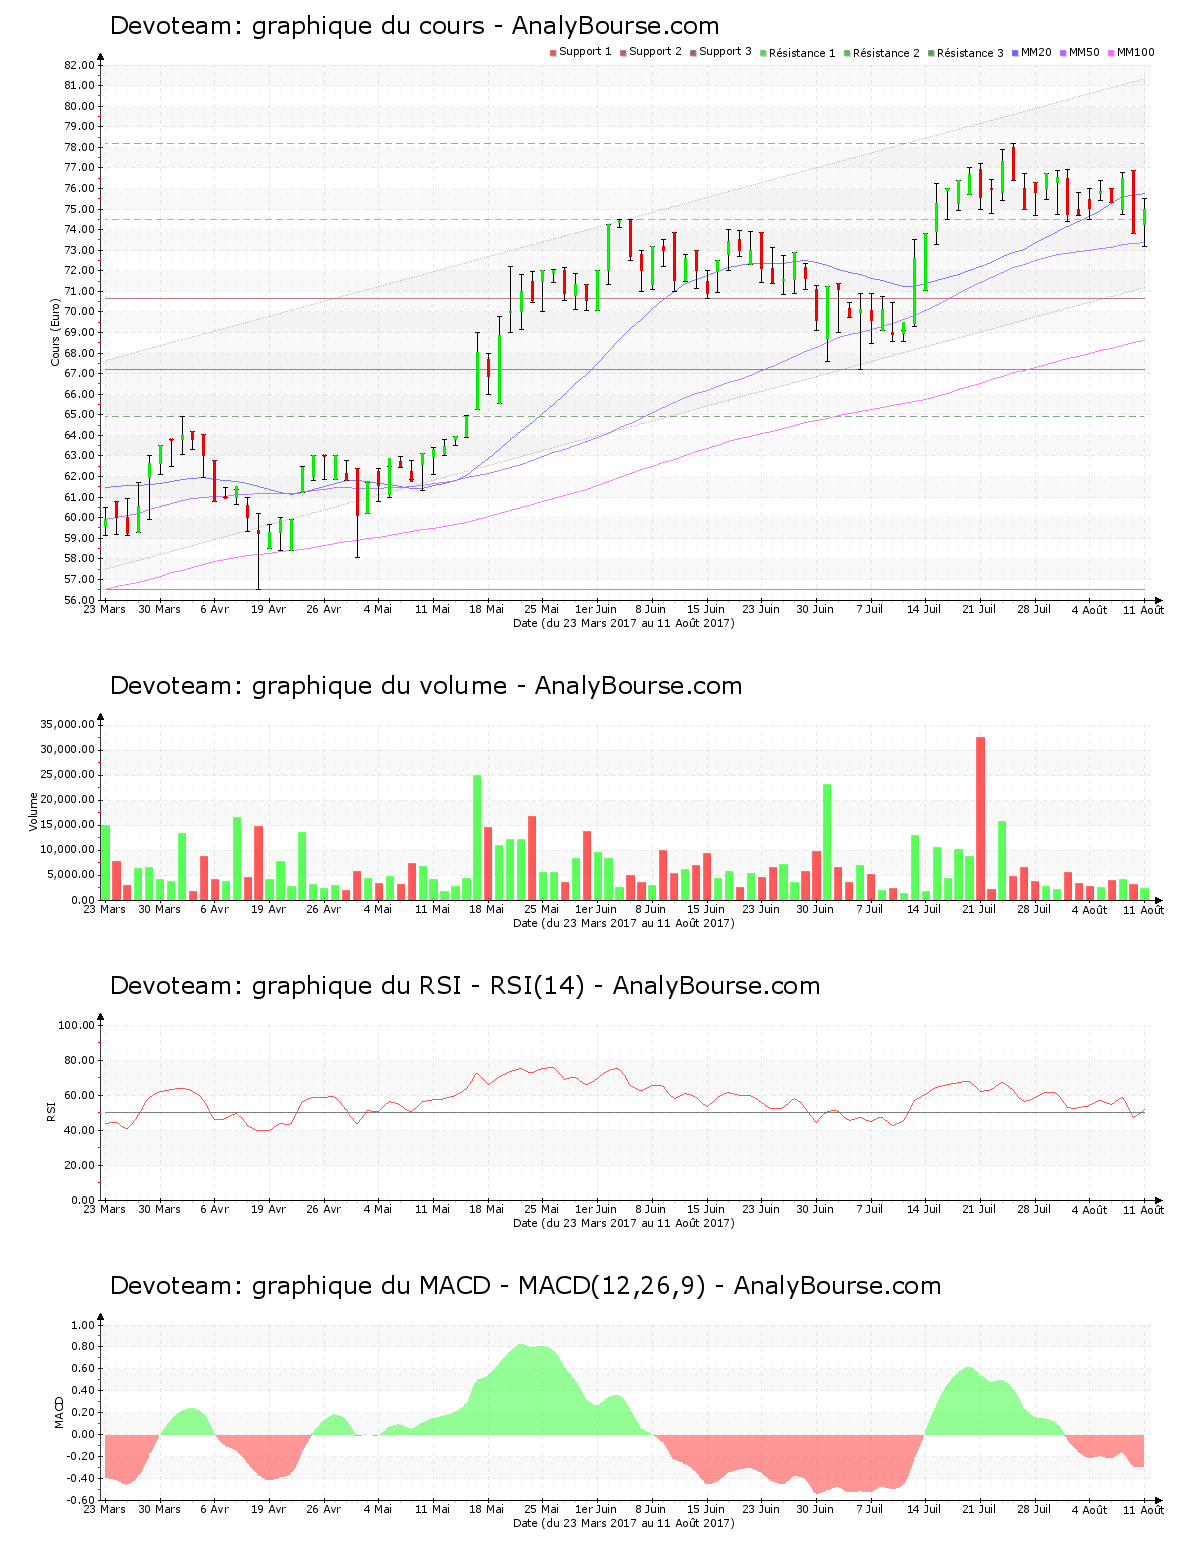Click the date caption under the RSI chart
The image size is (1200, 1550).
[623, 1223]
